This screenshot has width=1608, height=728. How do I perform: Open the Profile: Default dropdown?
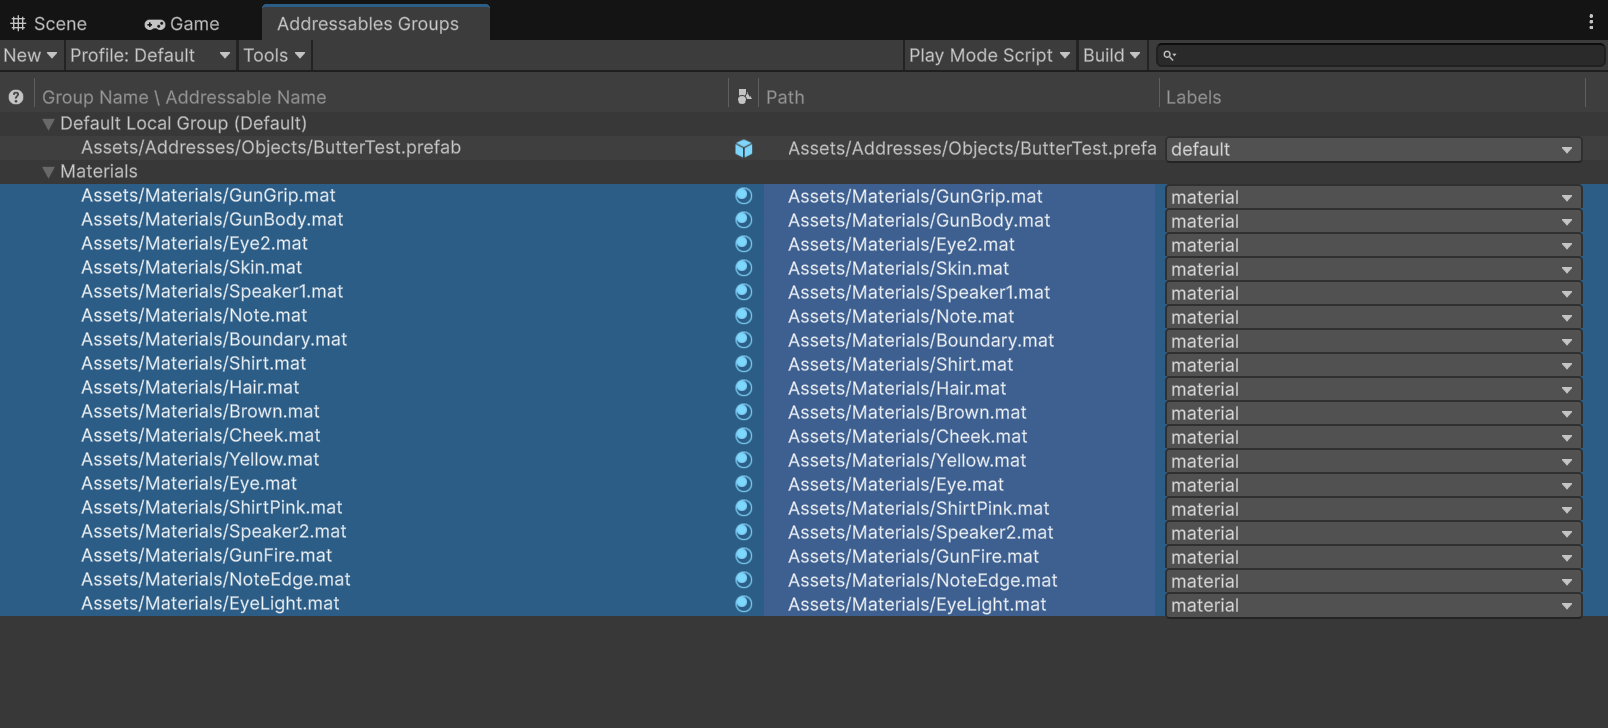[x=150, y=55]
